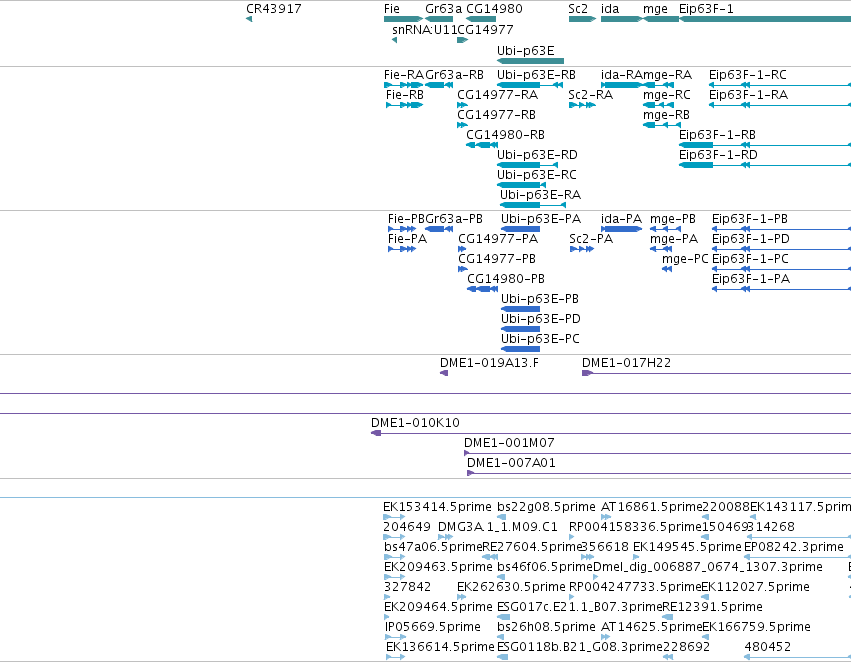Click the Ubi-p63E-RC transcript label

pos(537,175)
